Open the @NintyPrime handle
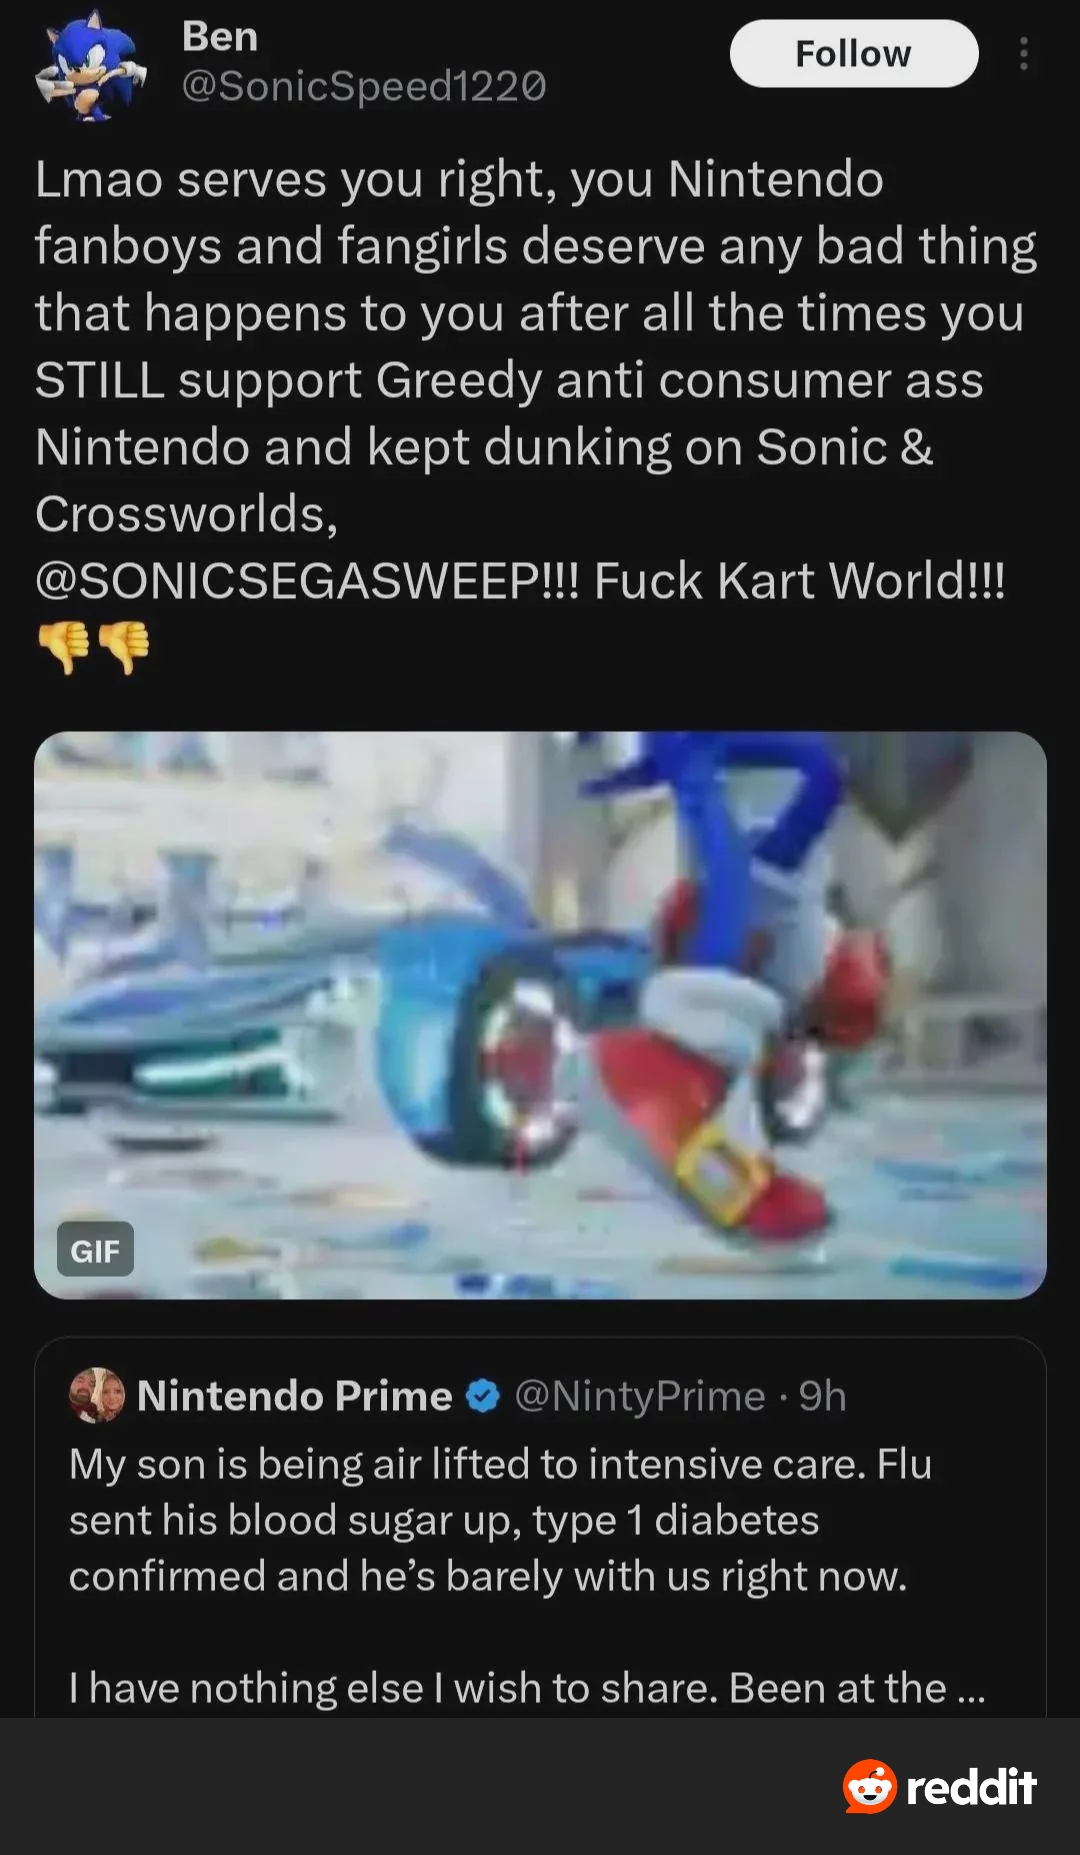This screenshot has width=1080, height=1855. coord(639,1396)
